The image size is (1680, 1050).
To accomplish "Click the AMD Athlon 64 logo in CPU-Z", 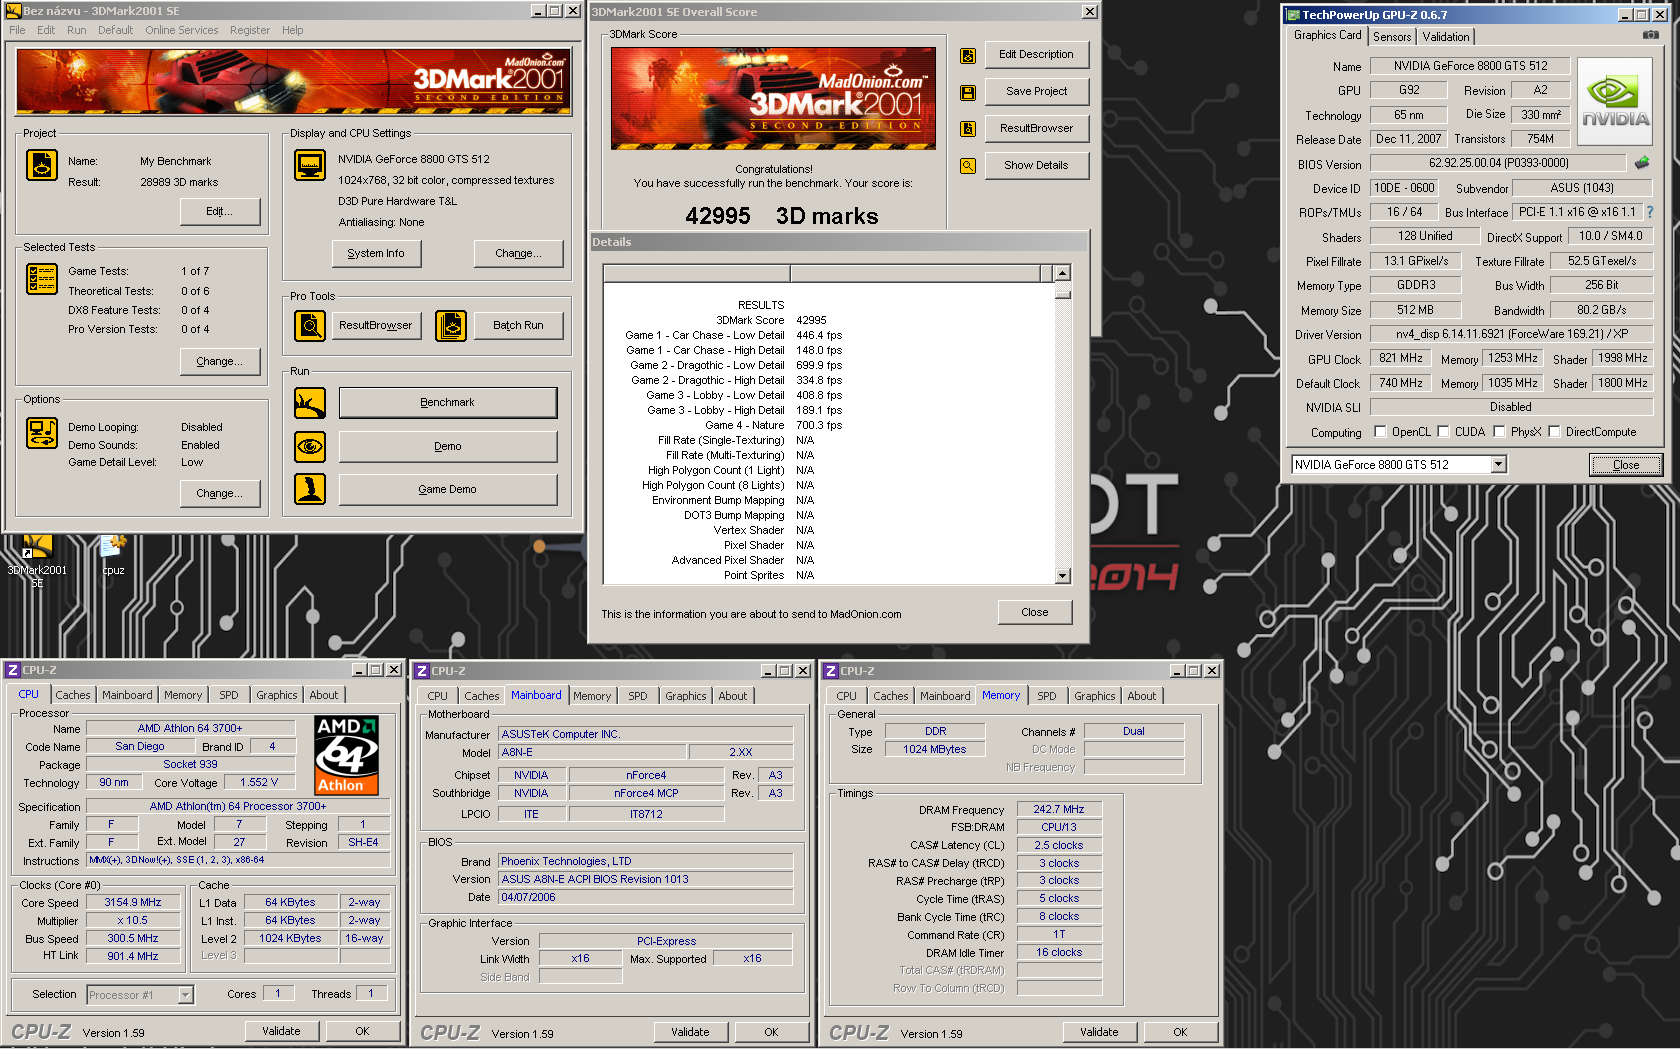I will point(346,755).
